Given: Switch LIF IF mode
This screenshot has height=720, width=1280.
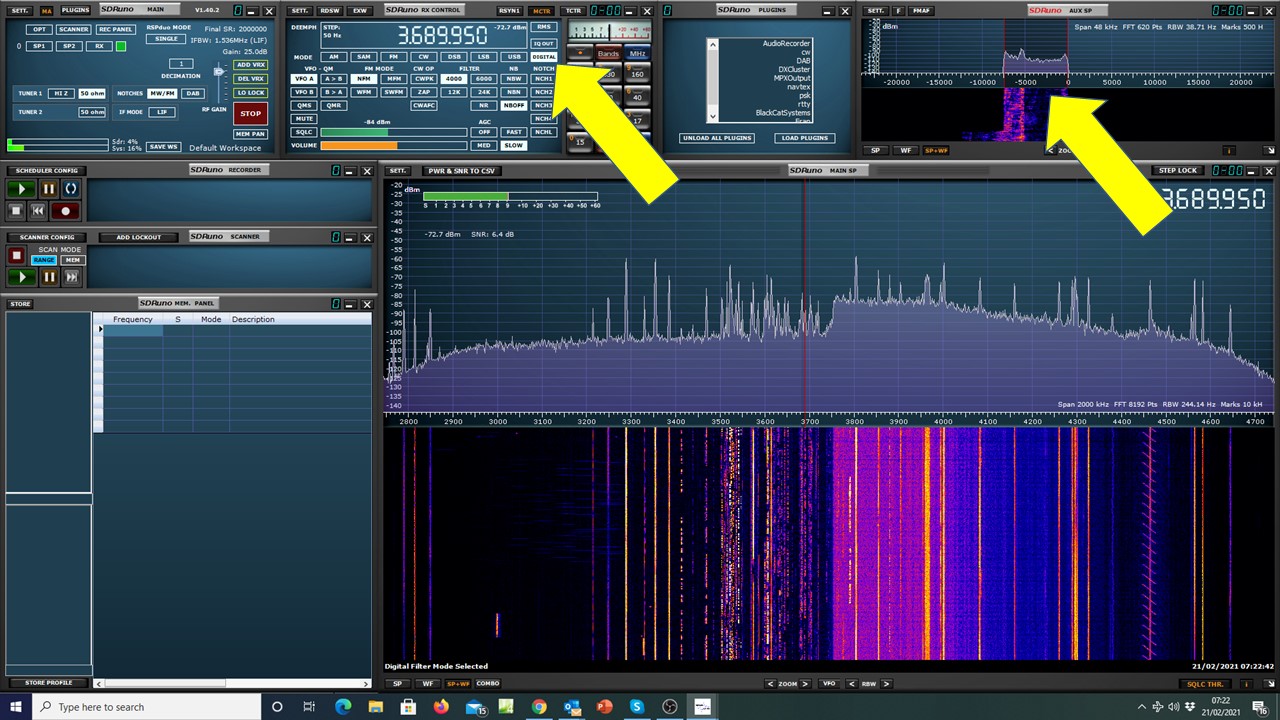Looking at the screenshot, I should (161, 112).
